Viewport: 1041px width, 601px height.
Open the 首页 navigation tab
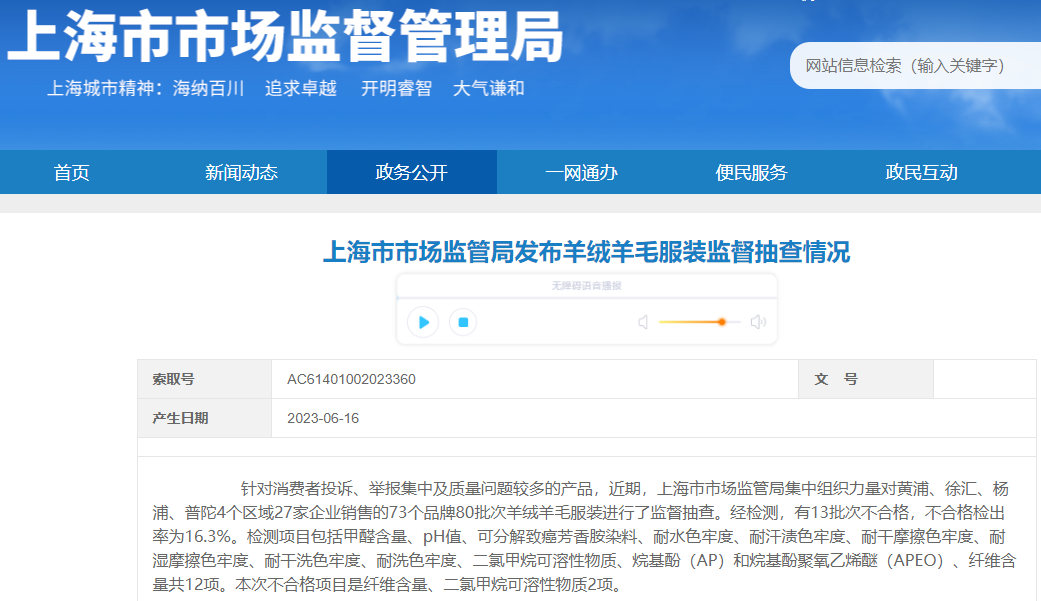(x=72, y=173)
